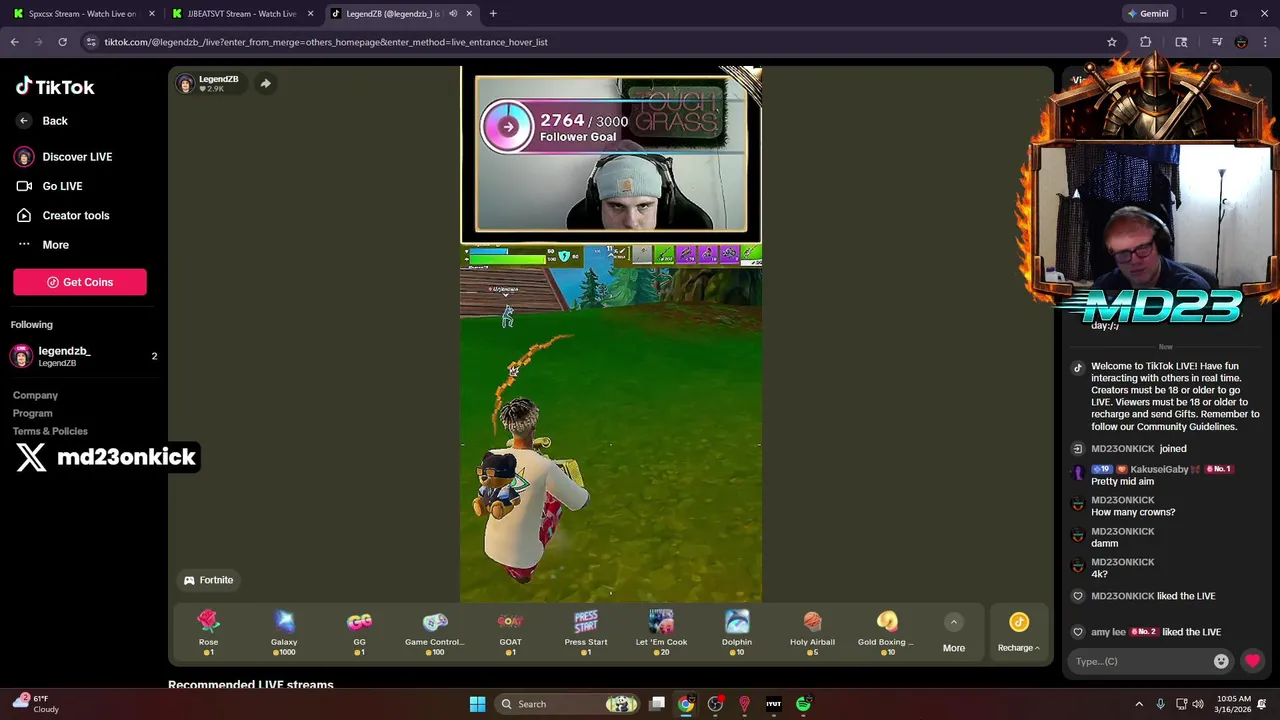1280x720 pixels.
Task: Click the Follower Goal progress ring
Action: pyautogui.click(x=508, y=127)
